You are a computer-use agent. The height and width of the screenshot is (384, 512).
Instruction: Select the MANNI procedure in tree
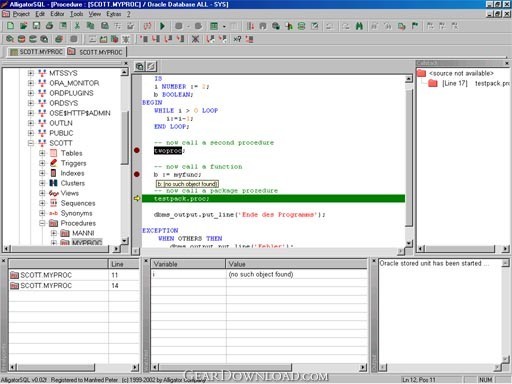tap(83, 233)
